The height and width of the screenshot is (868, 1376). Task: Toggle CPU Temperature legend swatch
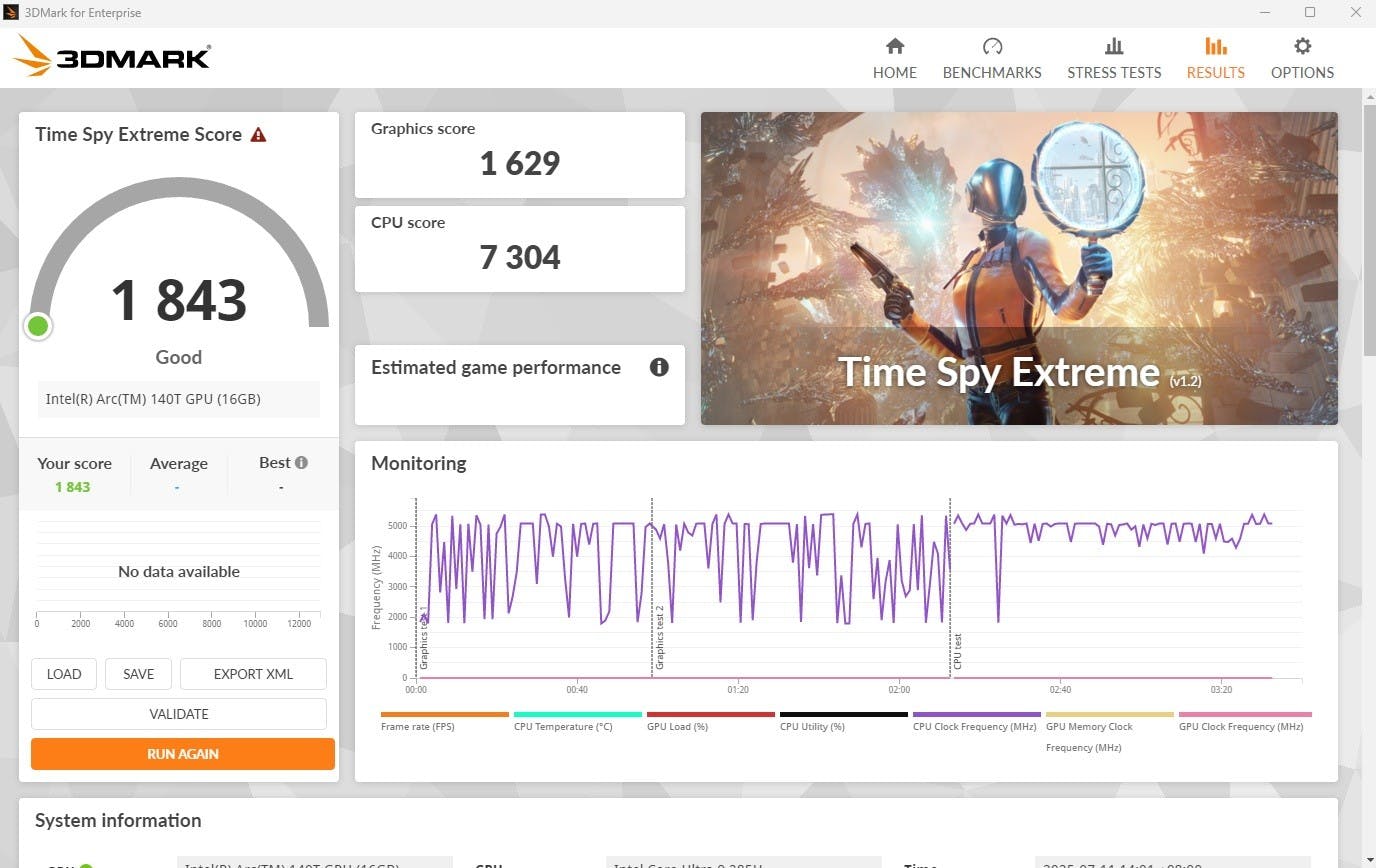click(577, 715)
